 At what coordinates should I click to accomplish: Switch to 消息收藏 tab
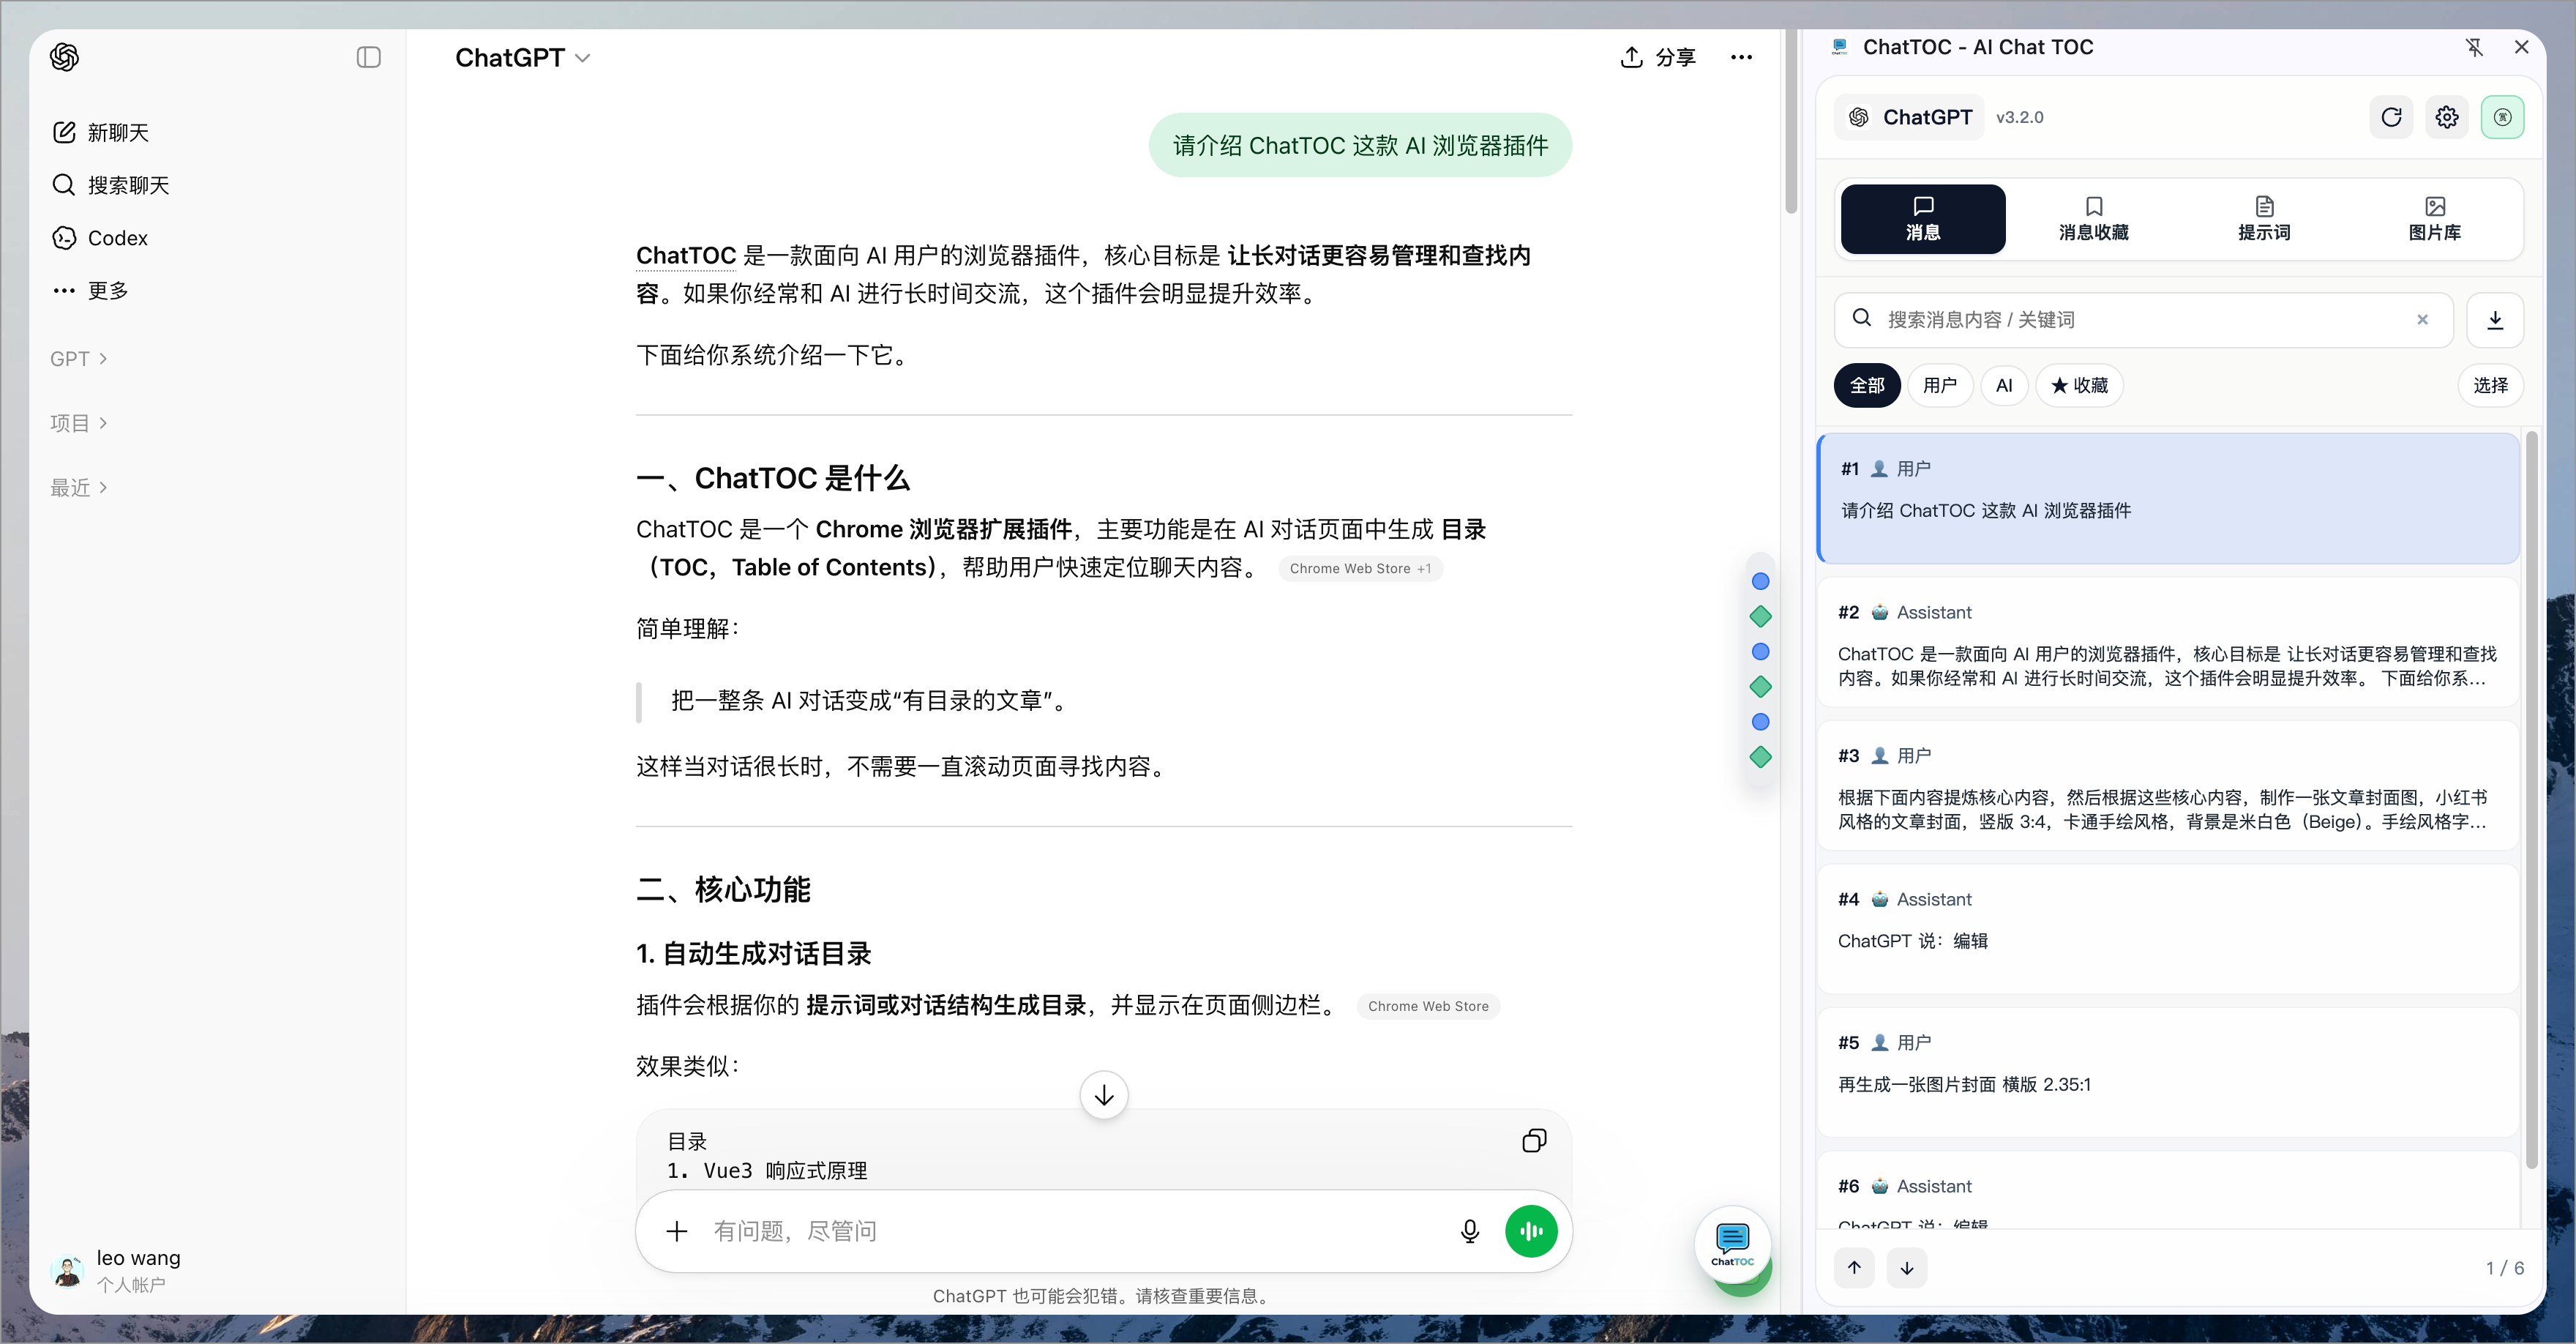(2093, 219)
